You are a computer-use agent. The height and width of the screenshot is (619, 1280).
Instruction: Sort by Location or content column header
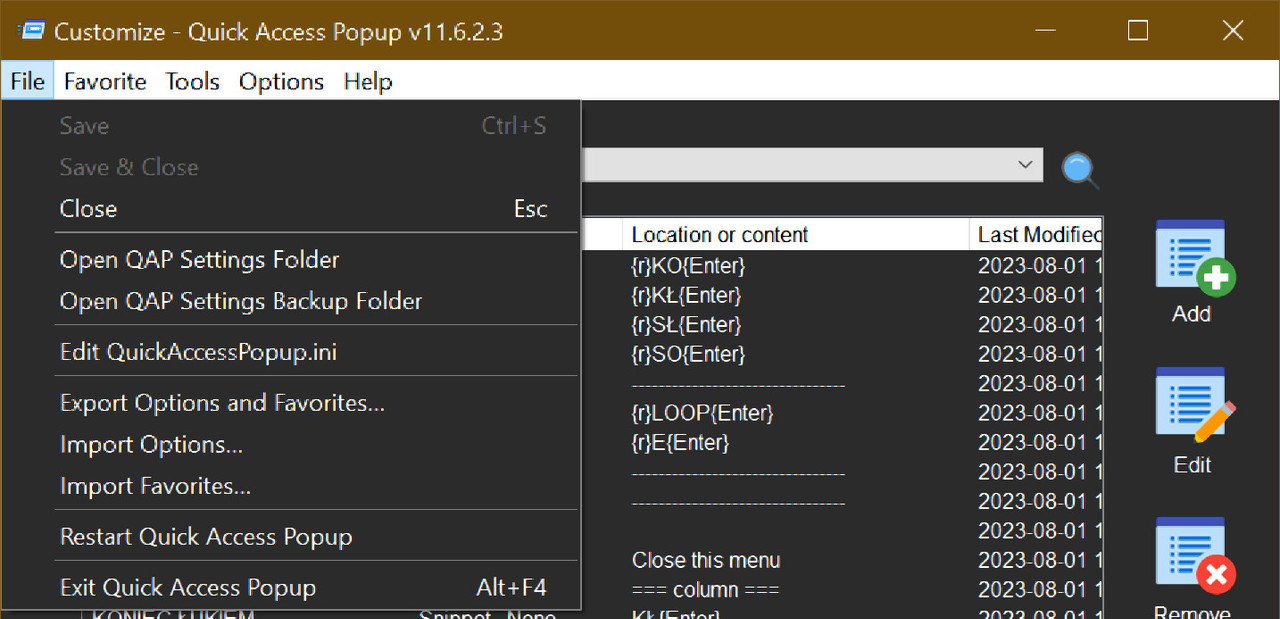(x=796, y=235)
